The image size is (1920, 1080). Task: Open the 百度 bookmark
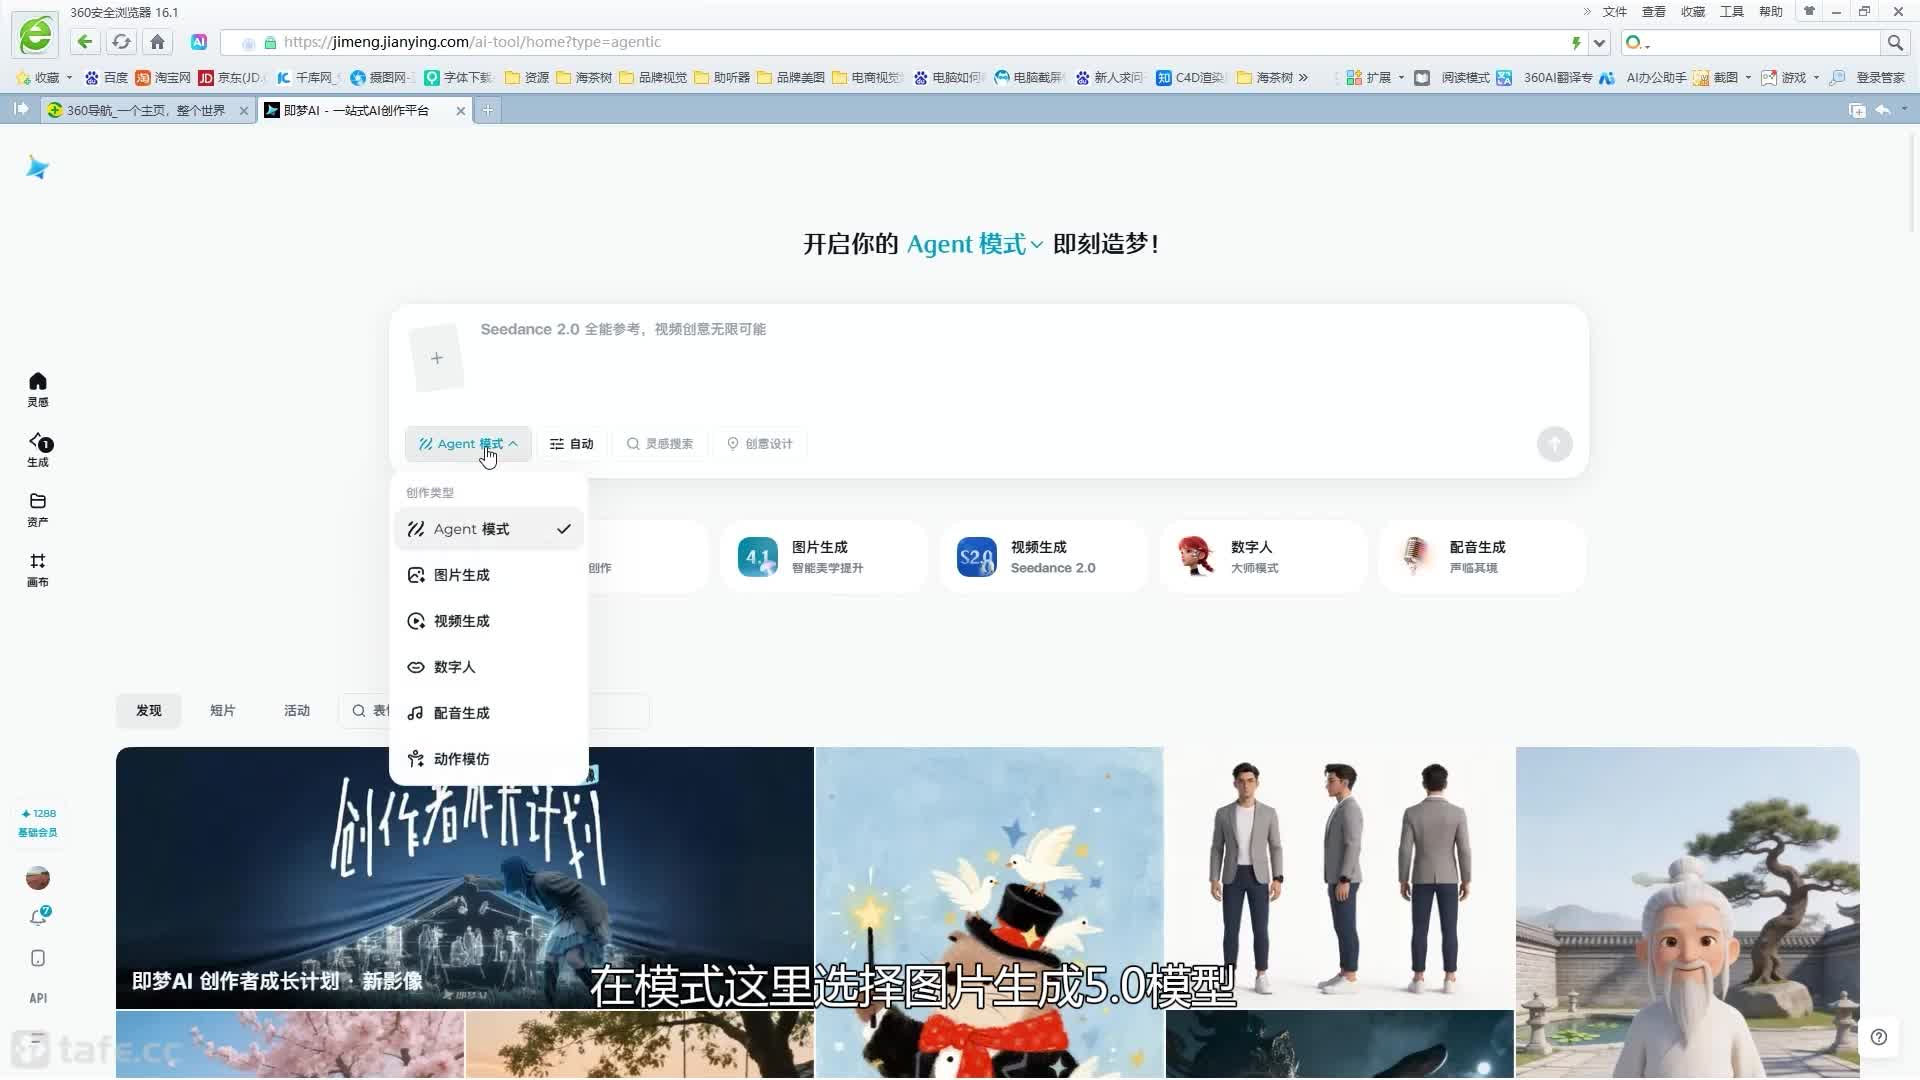[107, 77]
